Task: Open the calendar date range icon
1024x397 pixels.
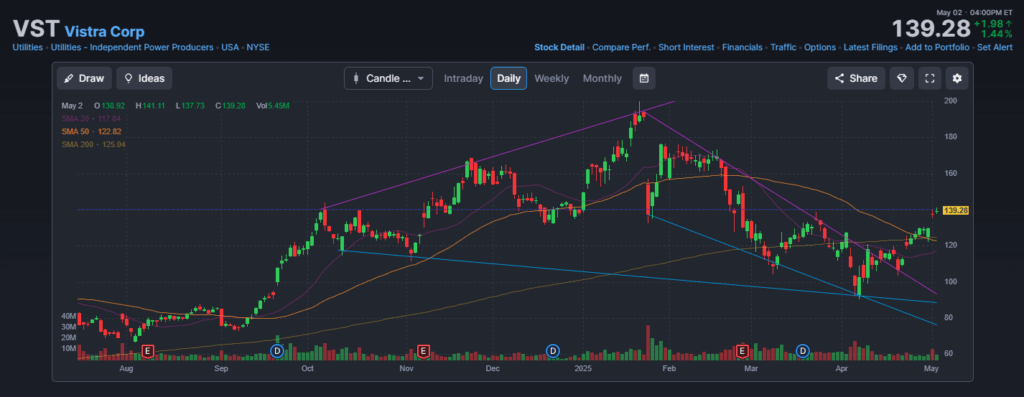Action: pyautogui.click(x=644, y=78)
